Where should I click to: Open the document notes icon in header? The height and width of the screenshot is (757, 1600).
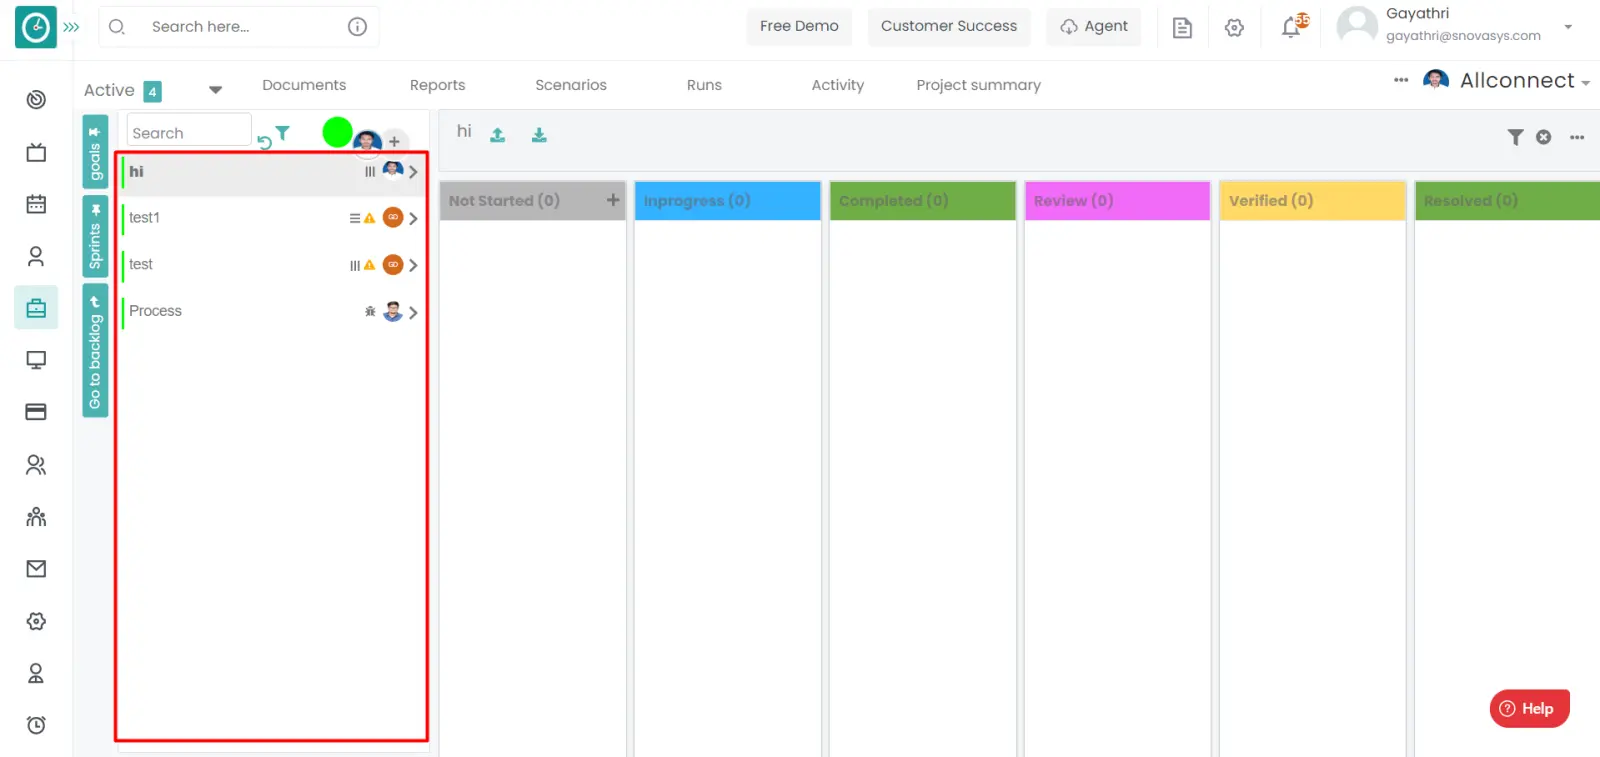point(1182,28)
